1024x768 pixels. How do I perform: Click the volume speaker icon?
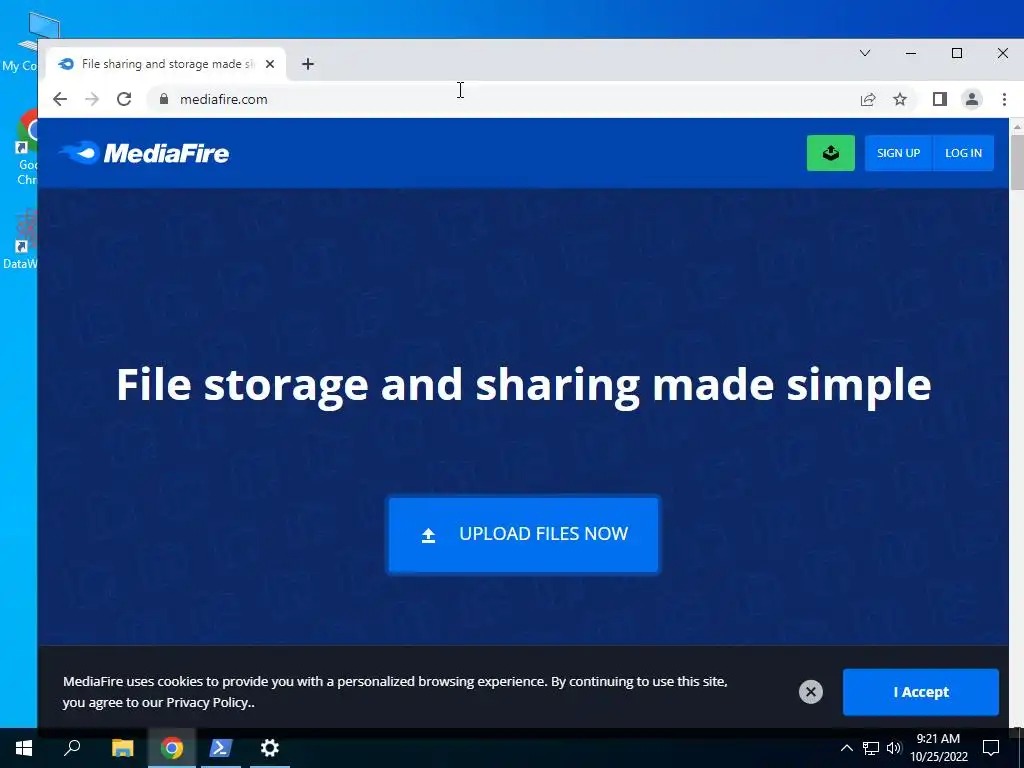tap(894, 748)
